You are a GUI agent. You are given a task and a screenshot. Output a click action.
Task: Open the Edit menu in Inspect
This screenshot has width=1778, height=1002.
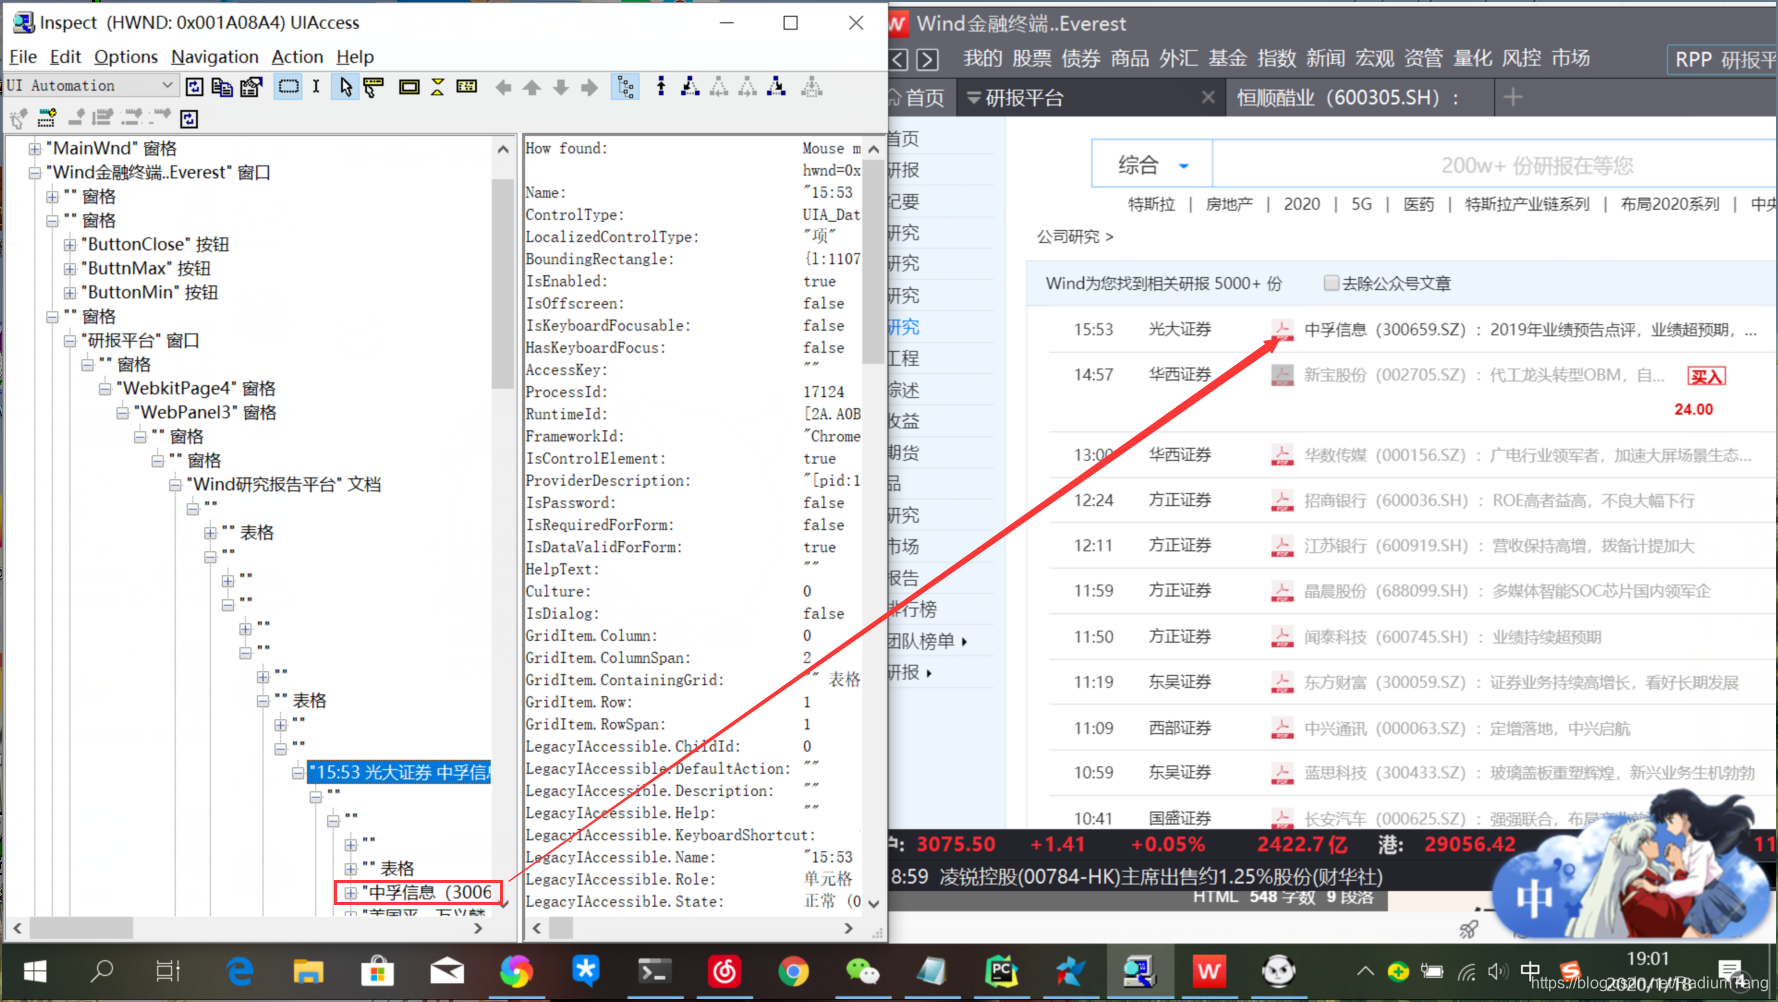pyautogui.click(x=66, y=57)
